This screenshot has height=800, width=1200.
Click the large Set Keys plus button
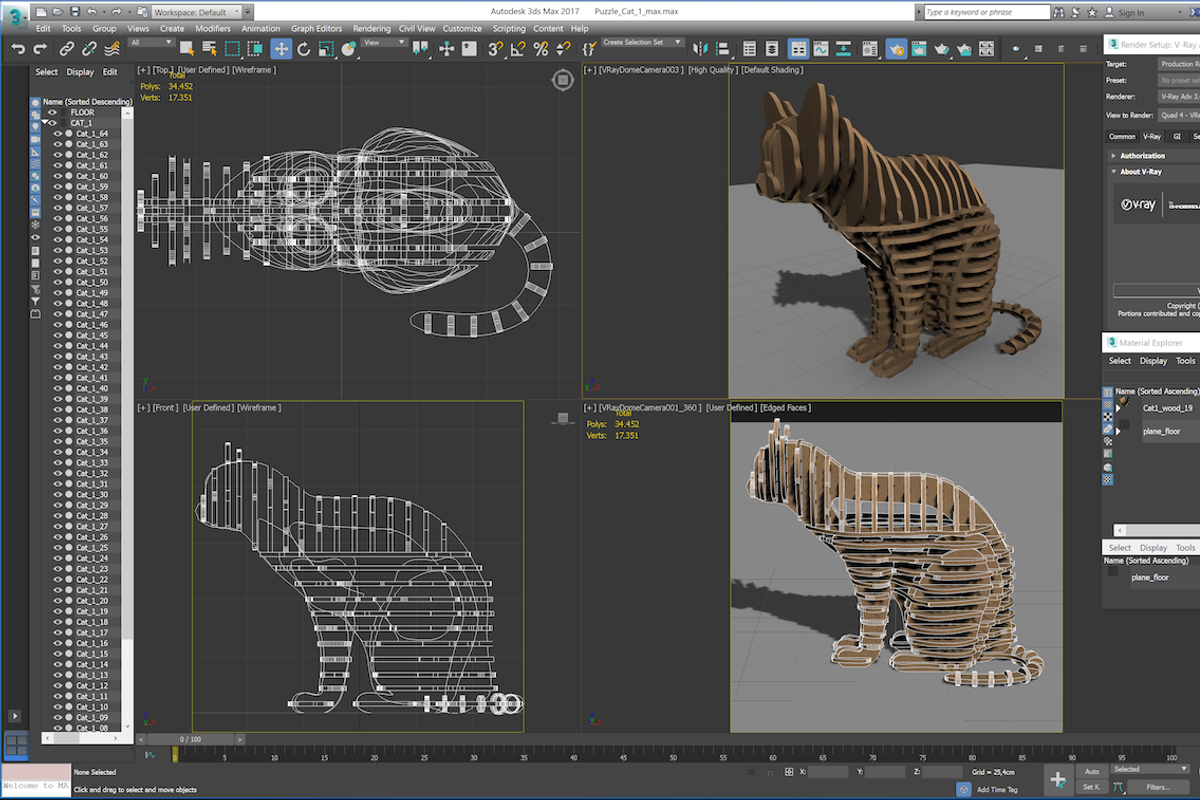point(1058,779)
